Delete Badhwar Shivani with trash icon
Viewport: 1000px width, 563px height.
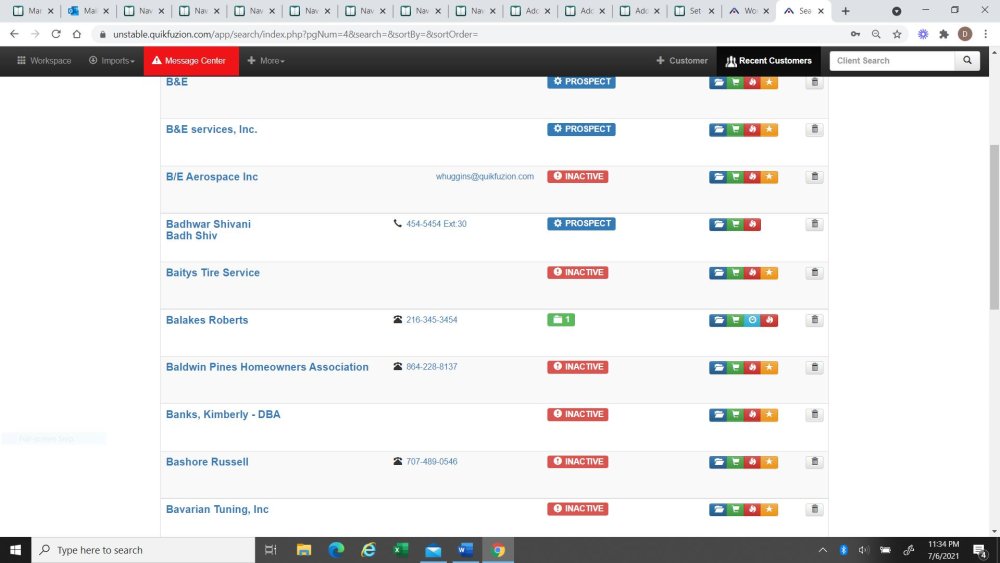[x=814, y=224]
